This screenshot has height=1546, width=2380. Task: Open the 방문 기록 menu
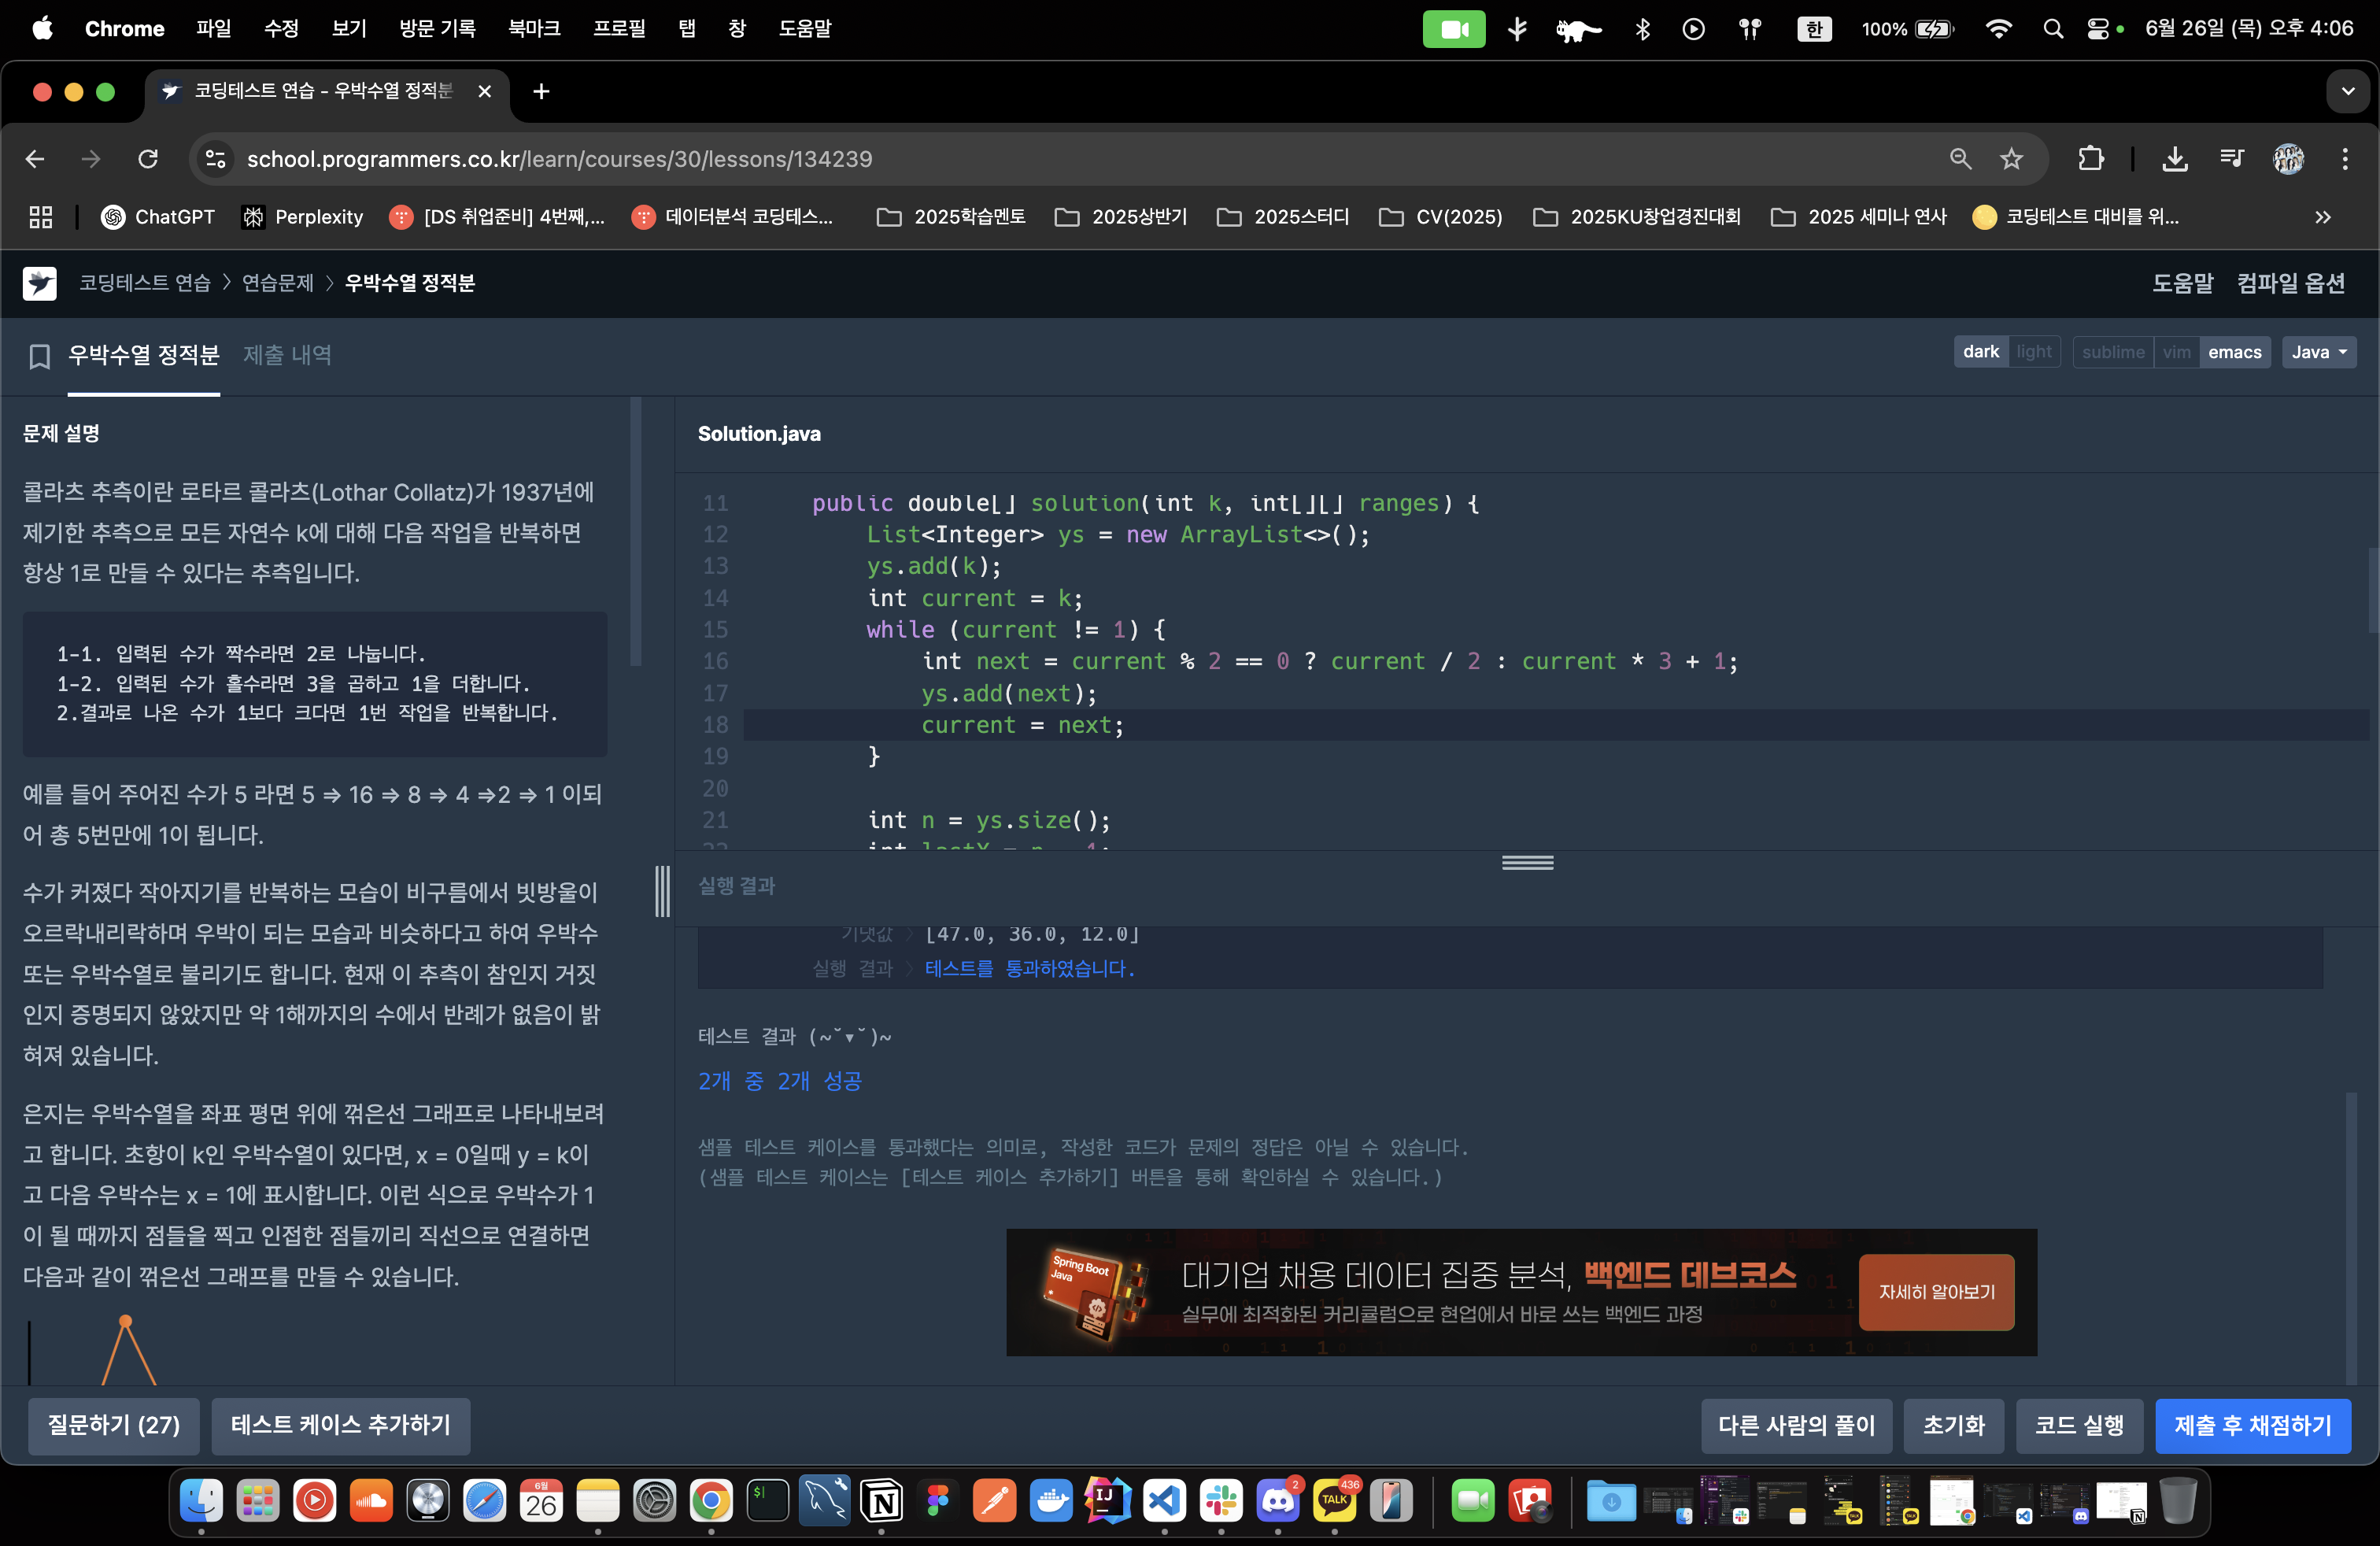pyautogui.click(x=437, y=29)
